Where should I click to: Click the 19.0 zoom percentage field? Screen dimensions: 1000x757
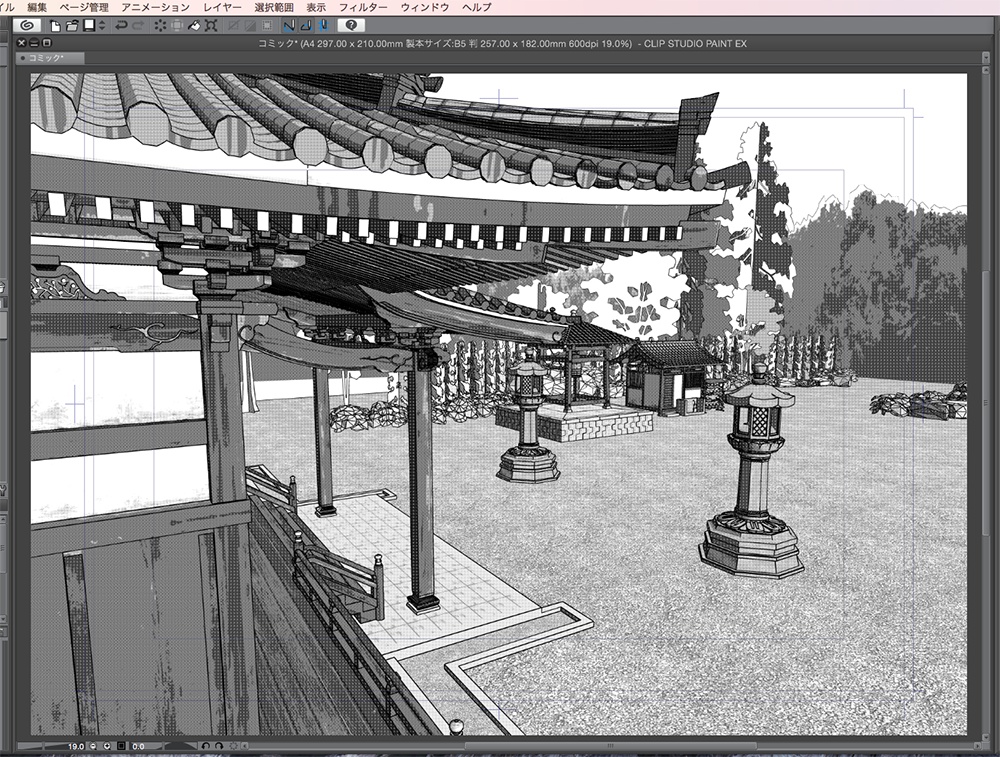[x=76, y=746]
